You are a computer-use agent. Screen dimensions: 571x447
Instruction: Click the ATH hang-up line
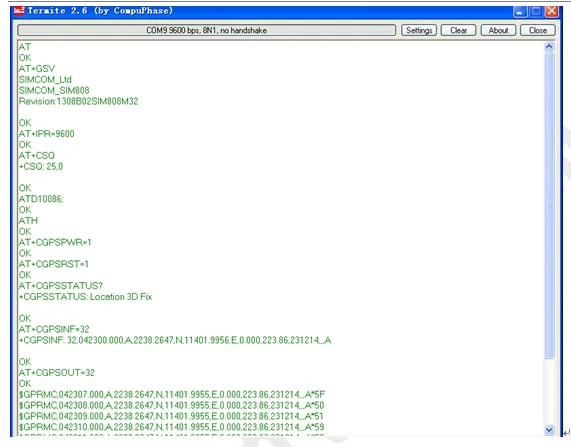(28, 221)
